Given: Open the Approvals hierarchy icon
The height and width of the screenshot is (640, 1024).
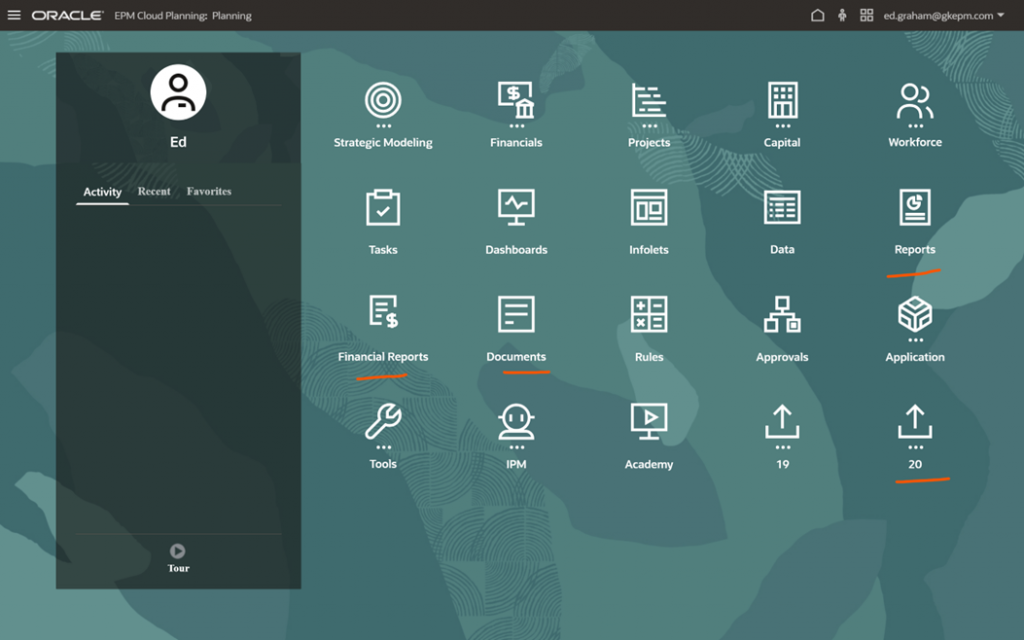Looking at the screenshot, I should pos(782,314).
